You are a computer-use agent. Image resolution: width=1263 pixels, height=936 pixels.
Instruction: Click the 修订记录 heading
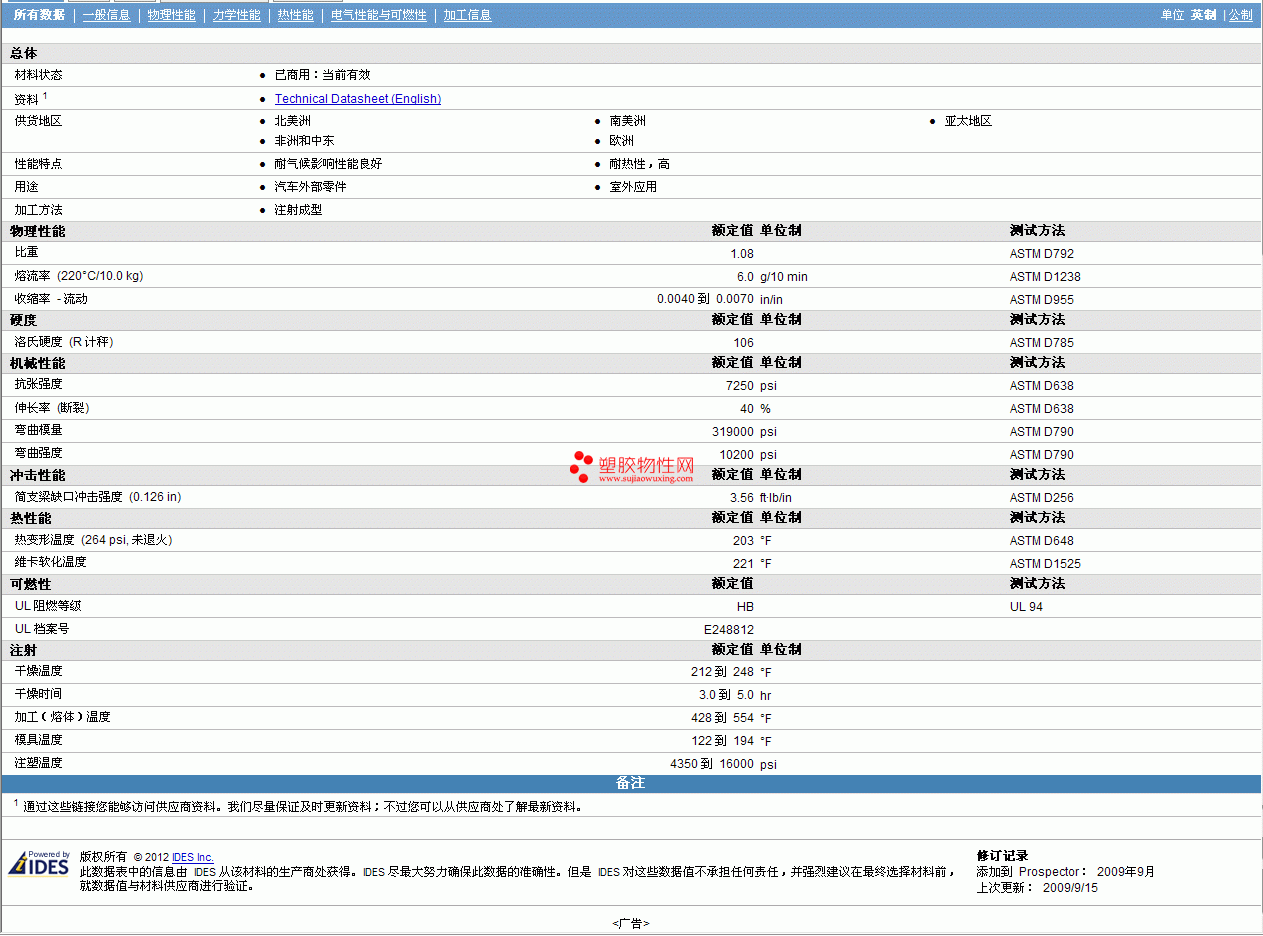pyautogui.click(x=1002, y=856)
